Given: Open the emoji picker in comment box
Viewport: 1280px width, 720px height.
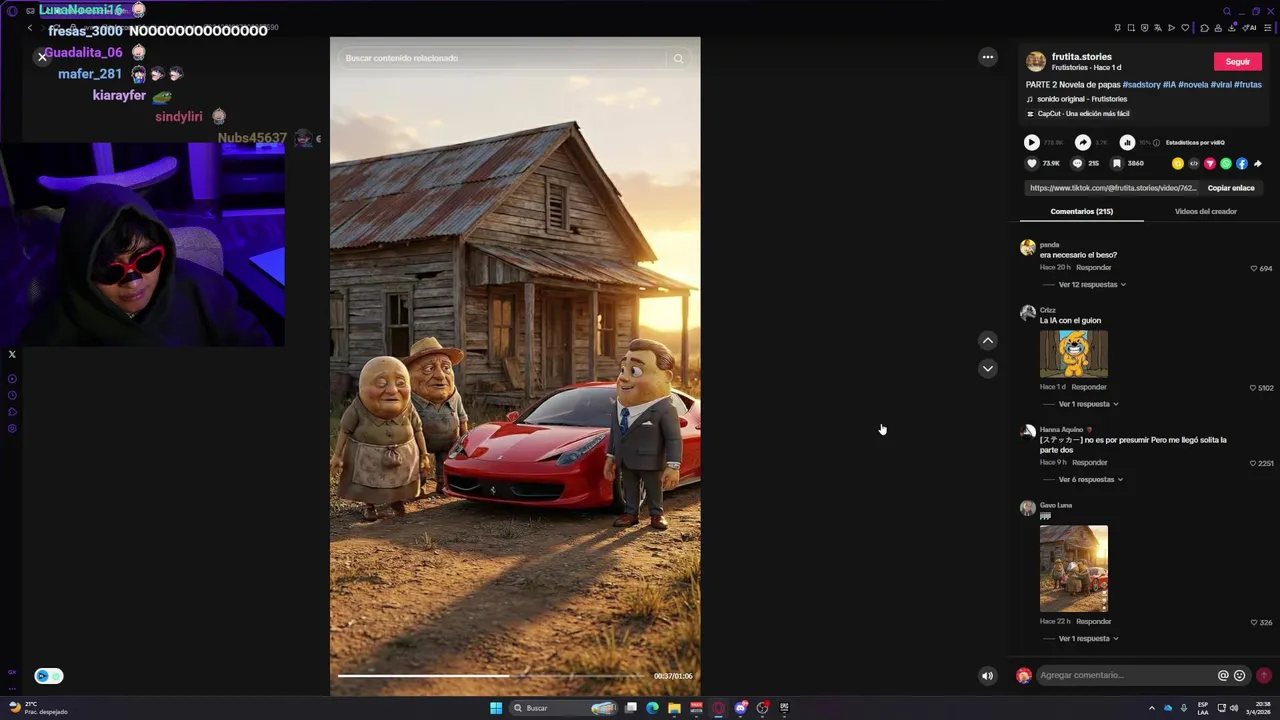Looking at the screenshot, I should coord(1240,676).
